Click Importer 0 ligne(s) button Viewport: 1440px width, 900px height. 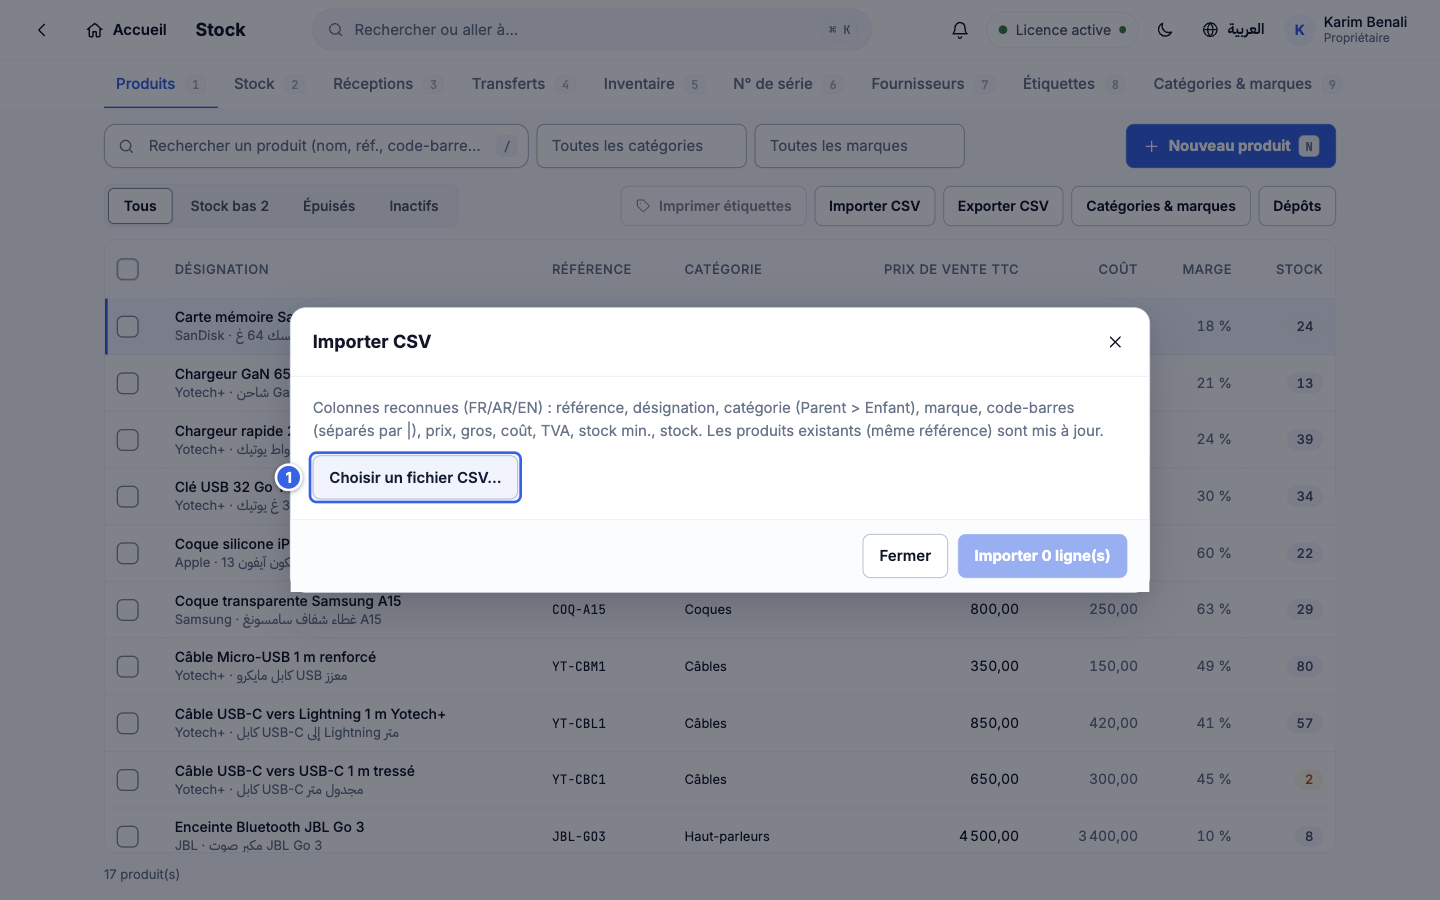(1042, 556)
